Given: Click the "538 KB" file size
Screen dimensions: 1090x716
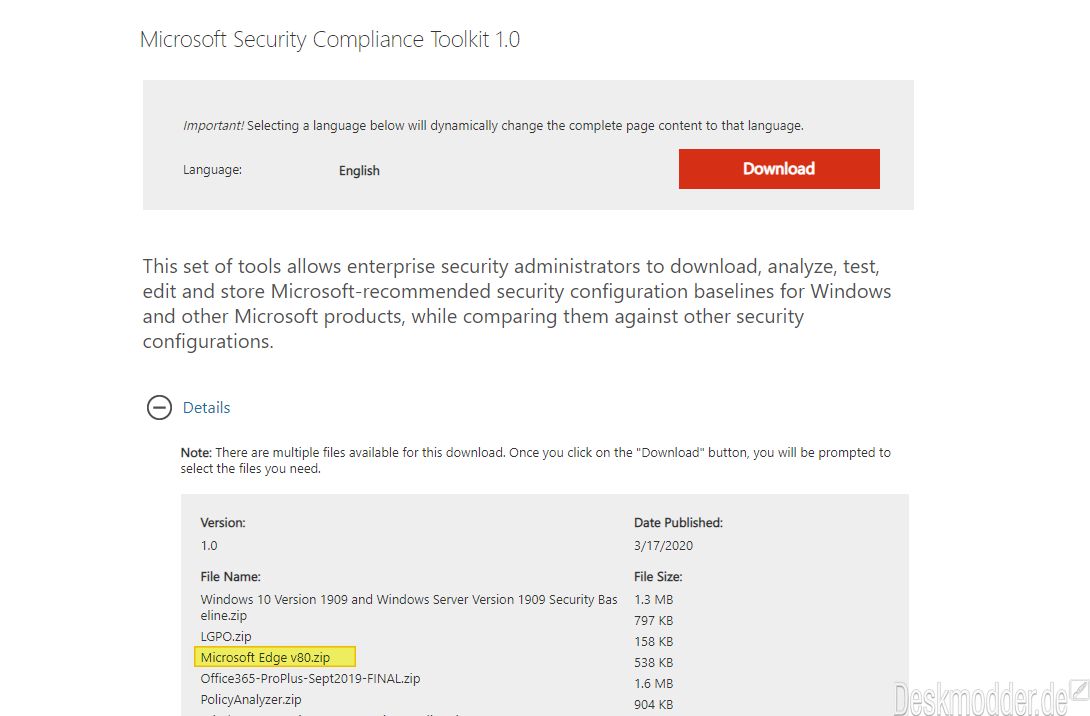Looking at the screenshot, I should click(653, 662).
